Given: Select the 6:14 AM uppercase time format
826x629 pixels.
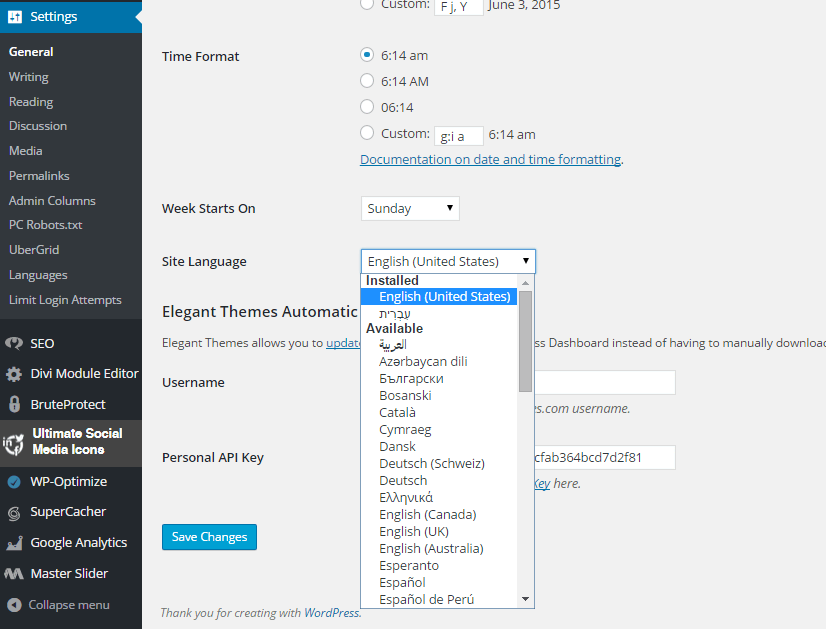Looking at the screenshot, I should (x=367, y=81).
